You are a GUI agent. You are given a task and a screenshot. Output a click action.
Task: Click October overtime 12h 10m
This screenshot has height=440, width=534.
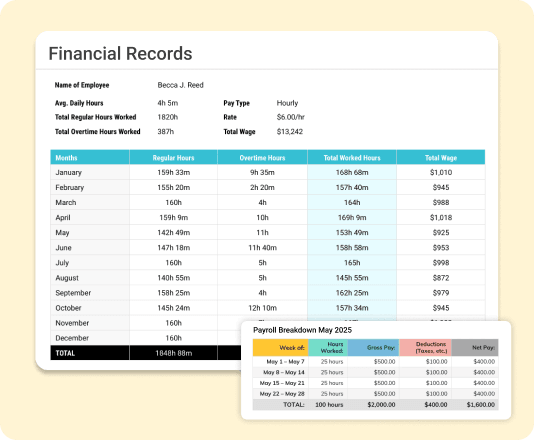pyautogui.click(x=262, y=308)
